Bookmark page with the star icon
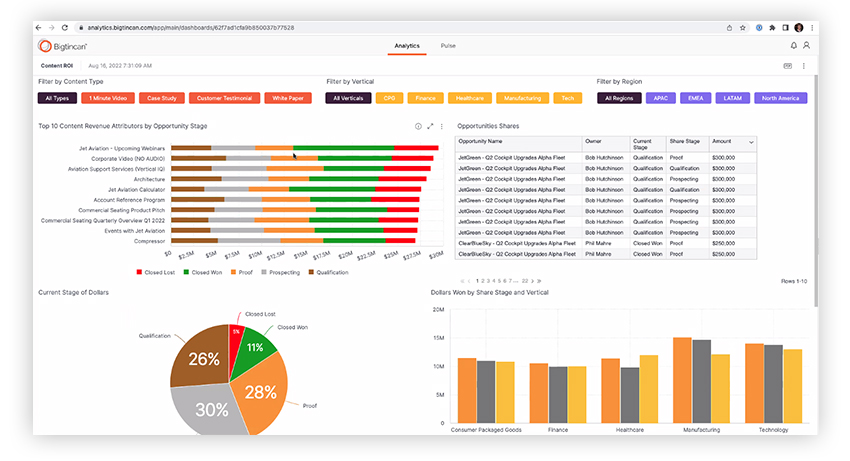 pyautogui.click(x=743, y=28)
